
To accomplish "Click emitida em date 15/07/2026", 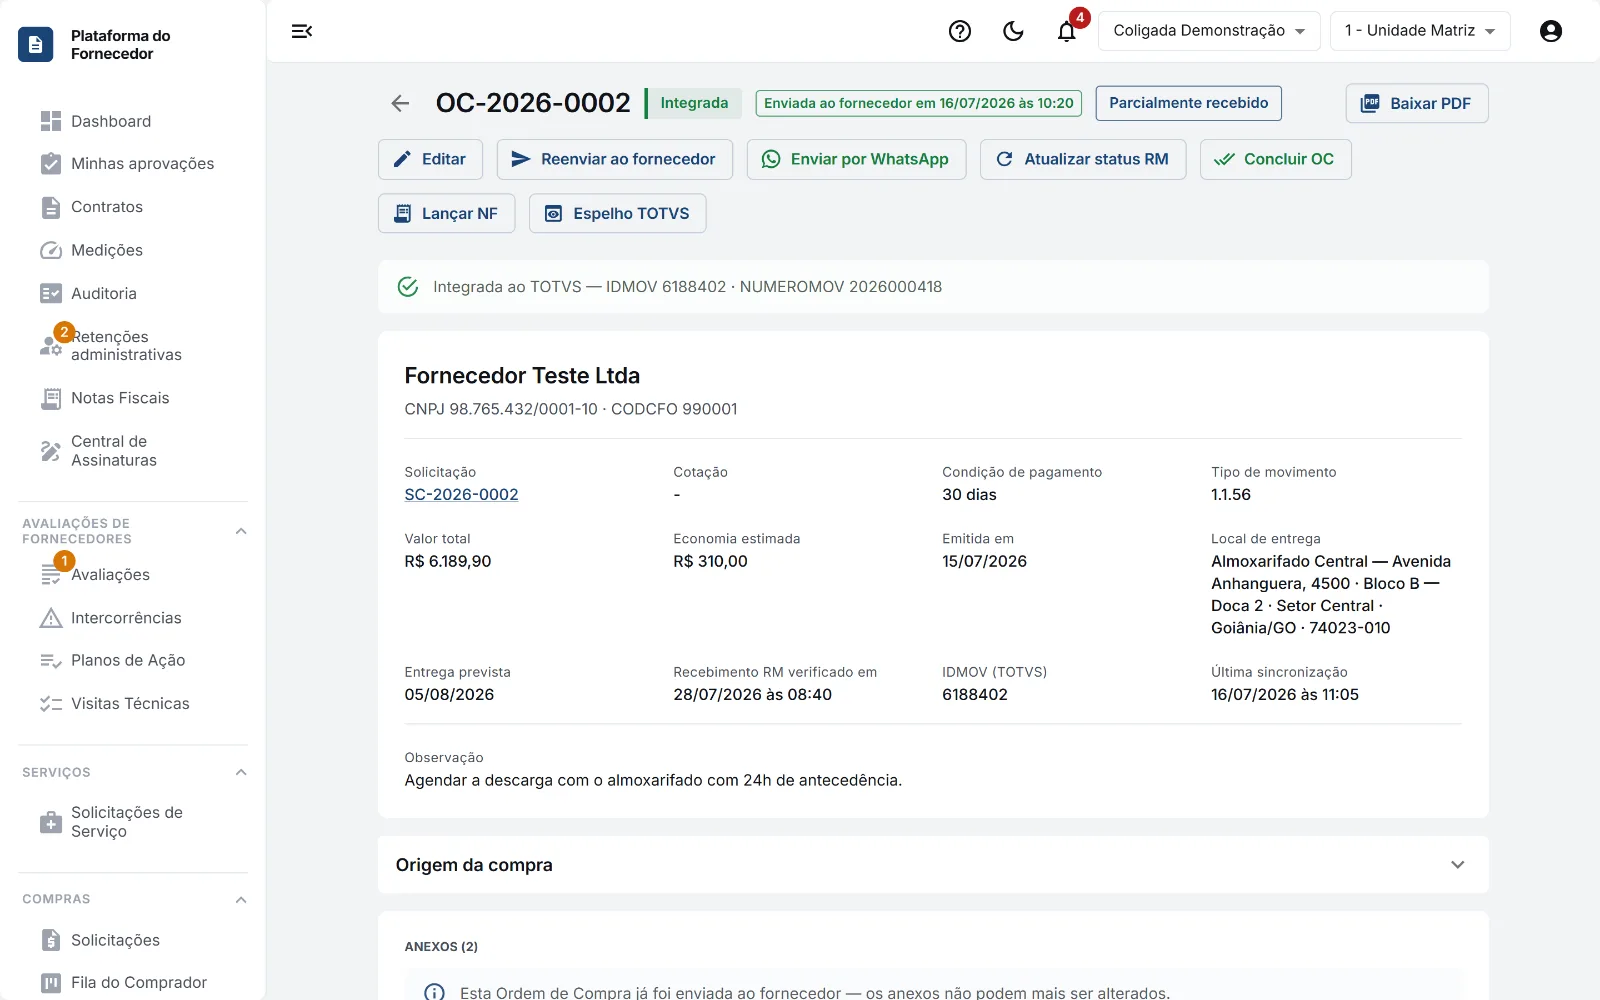I will click(984, 561).
